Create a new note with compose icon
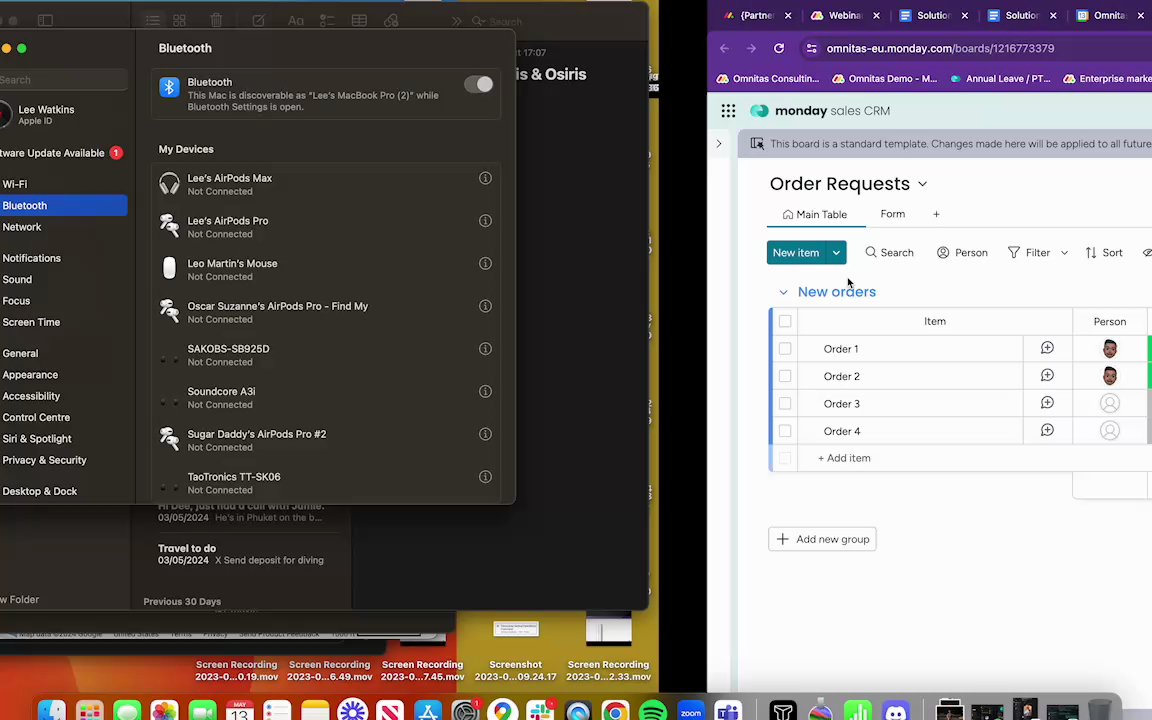This screenshot has width=1152, height=720. (259, 21)
